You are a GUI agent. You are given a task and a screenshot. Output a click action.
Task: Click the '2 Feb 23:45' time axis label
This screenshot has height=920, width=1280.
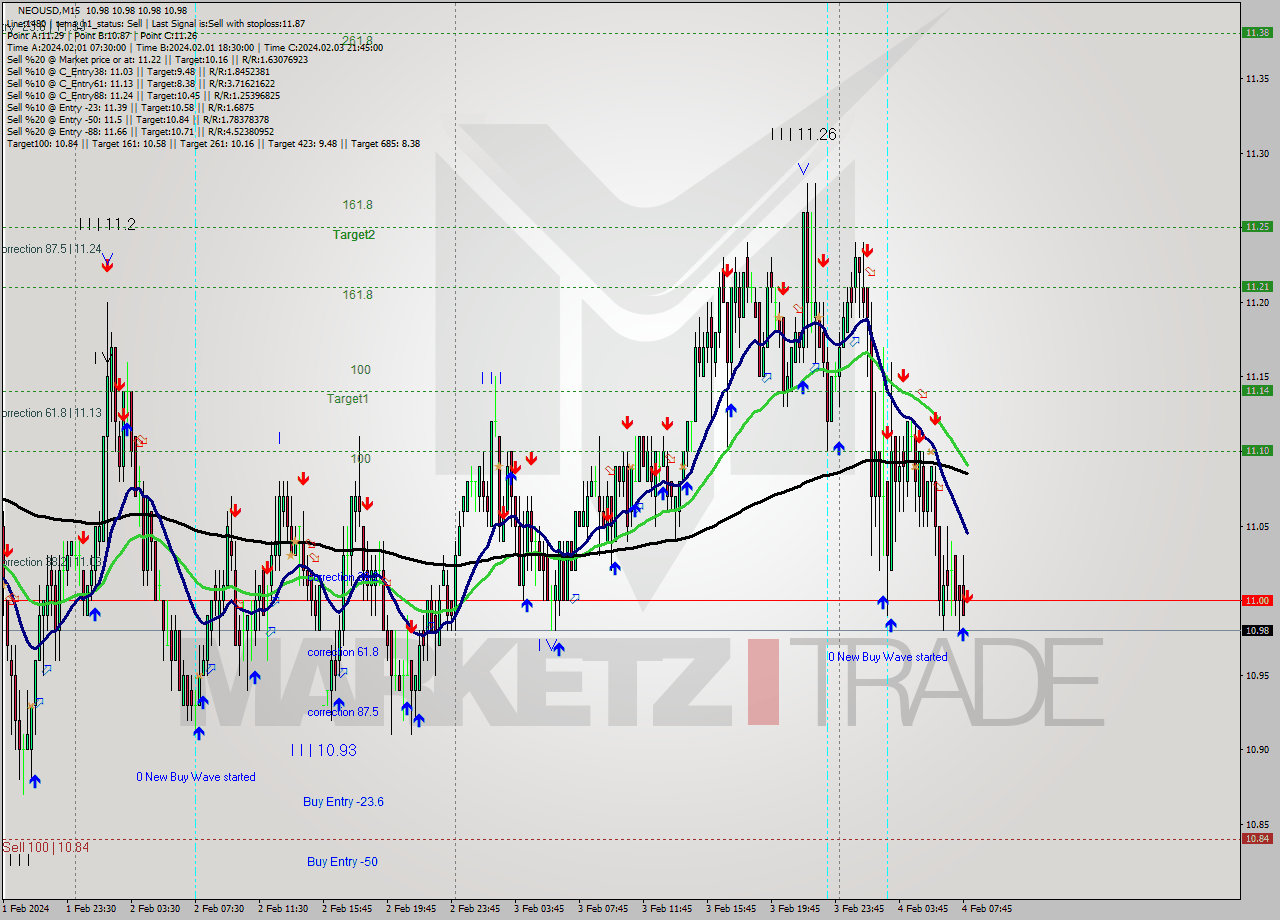click(475, 909)
